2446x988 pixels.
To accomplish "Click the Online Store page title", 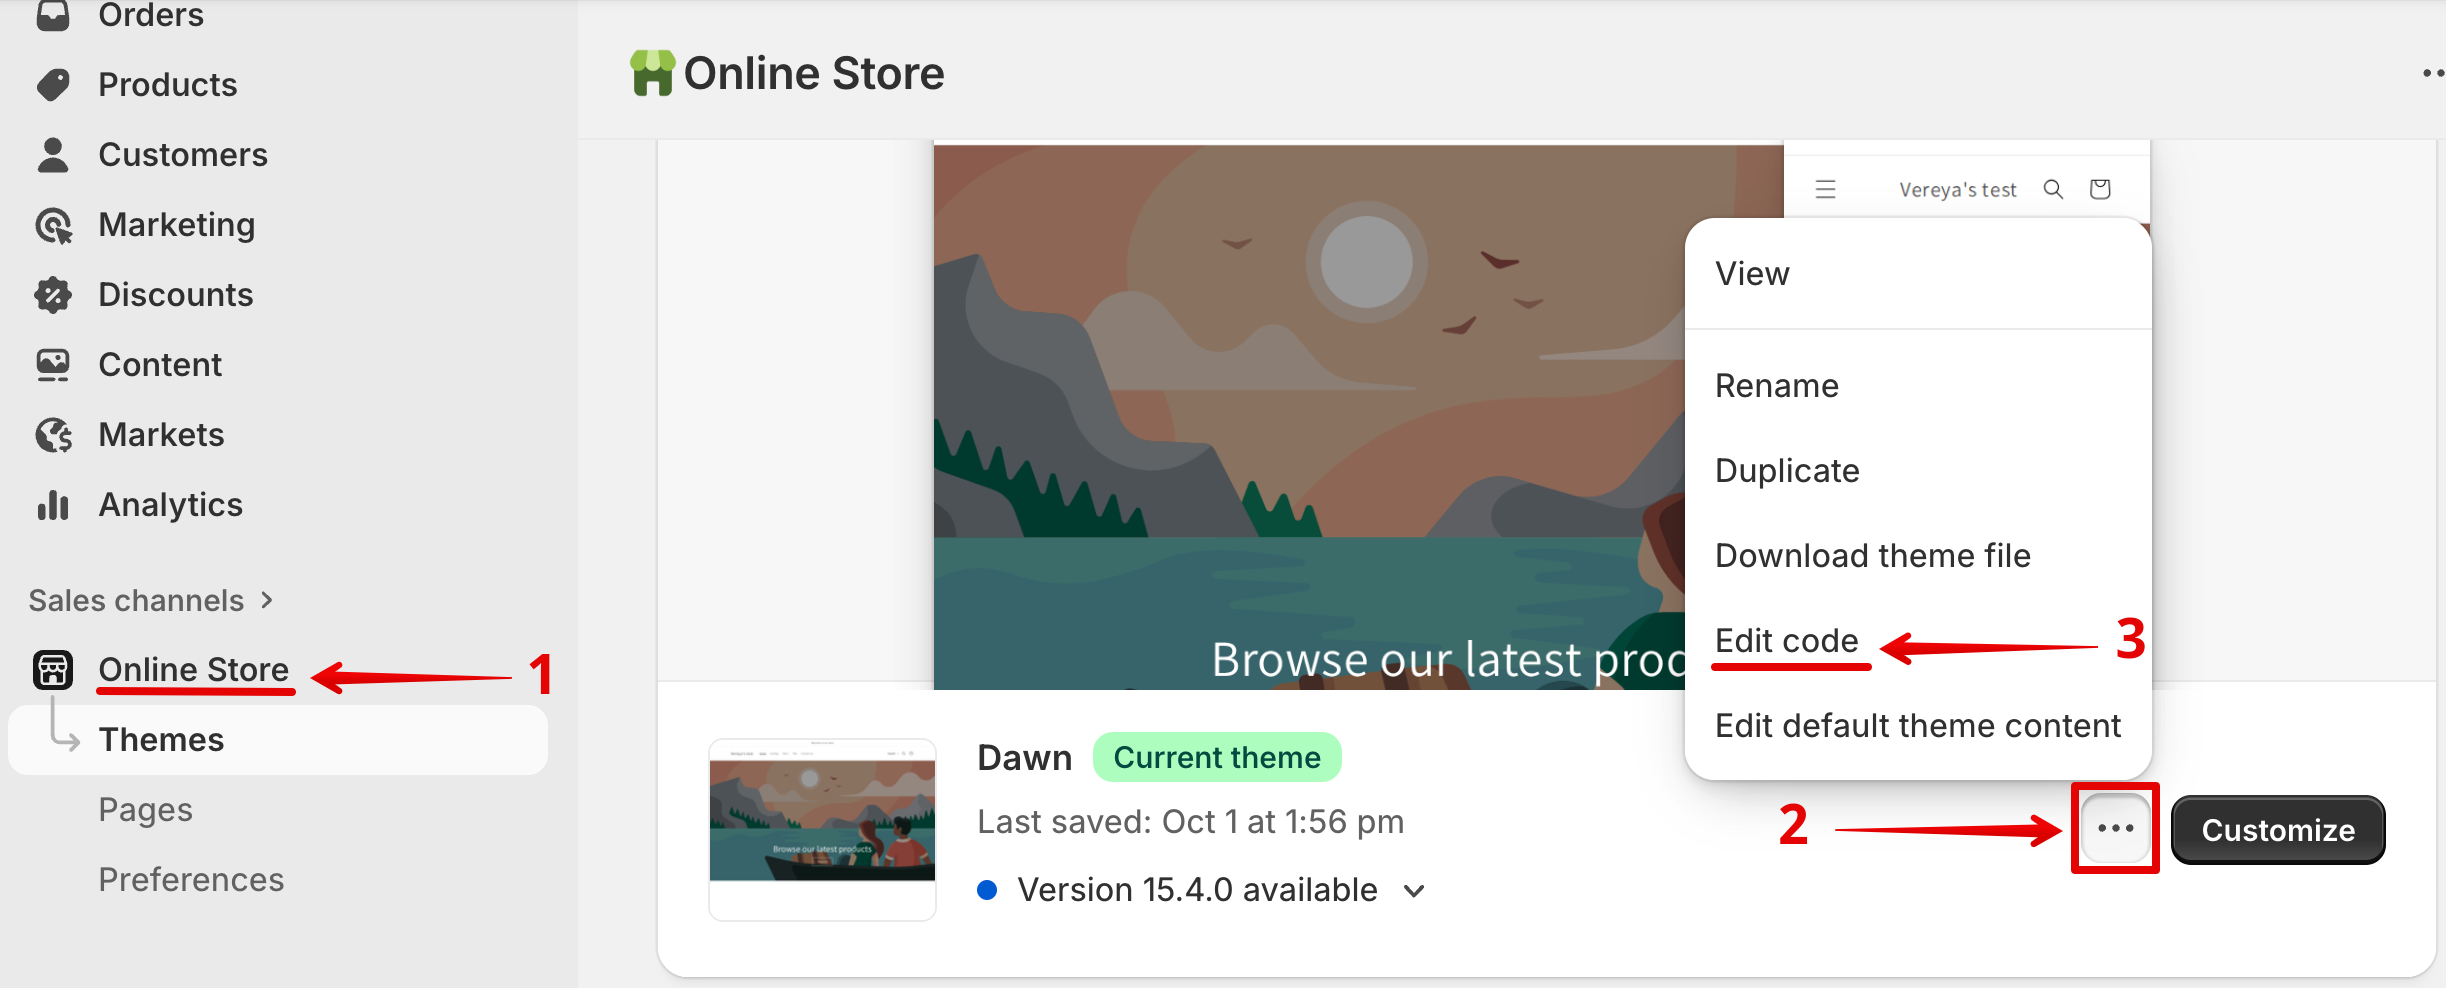I will (x=814, y=73).
